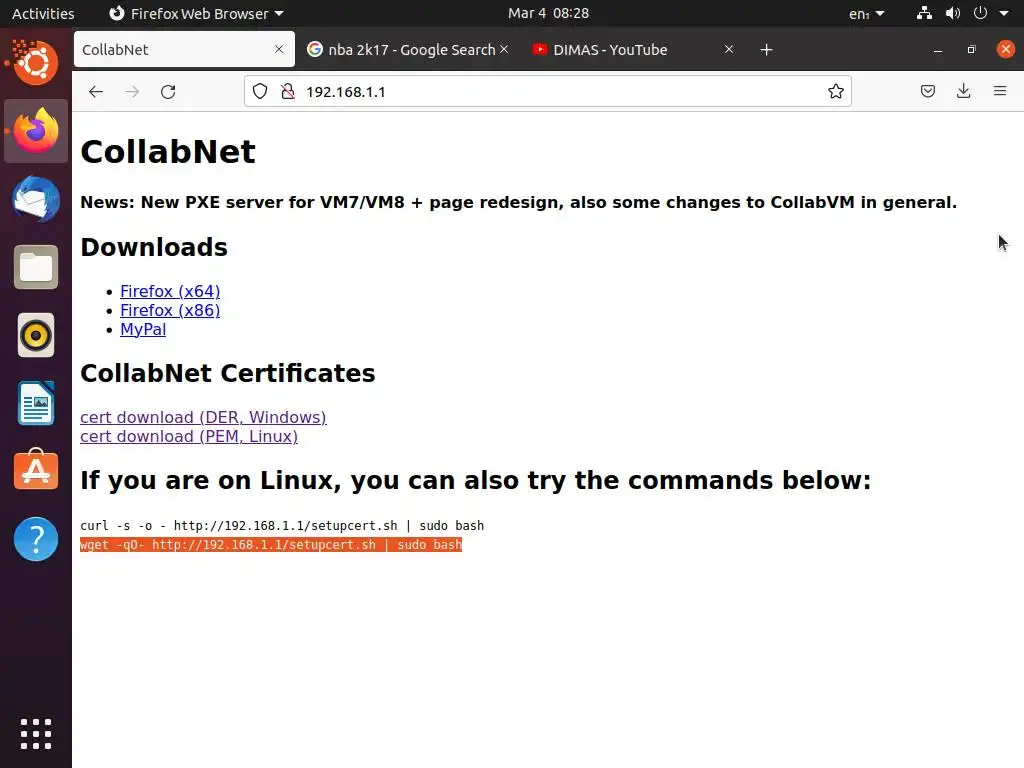The width and height of the screenshot is (1024, 768).
Task: Launch Firefox from the dock
Action: point(36,131)
